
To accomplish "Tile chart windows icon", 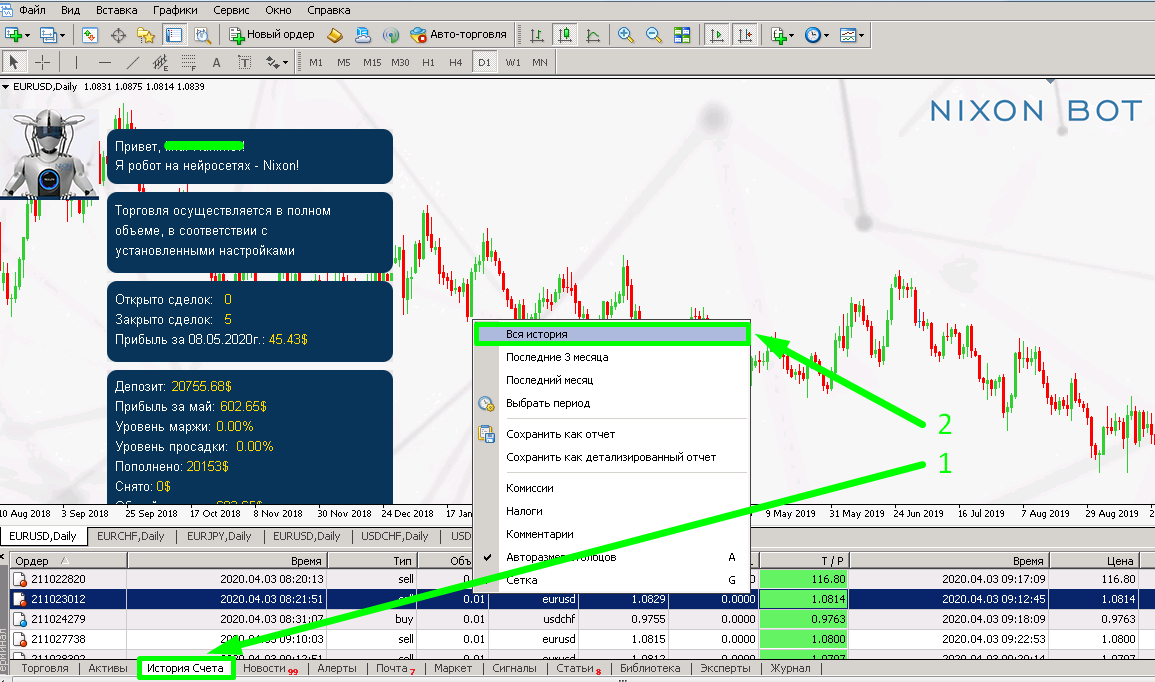I will [682, 35].
